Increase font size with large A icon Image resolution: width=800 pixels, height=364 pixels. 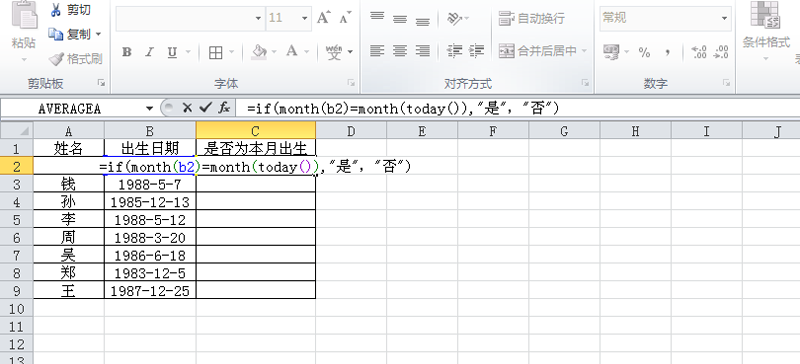point(324,18)
